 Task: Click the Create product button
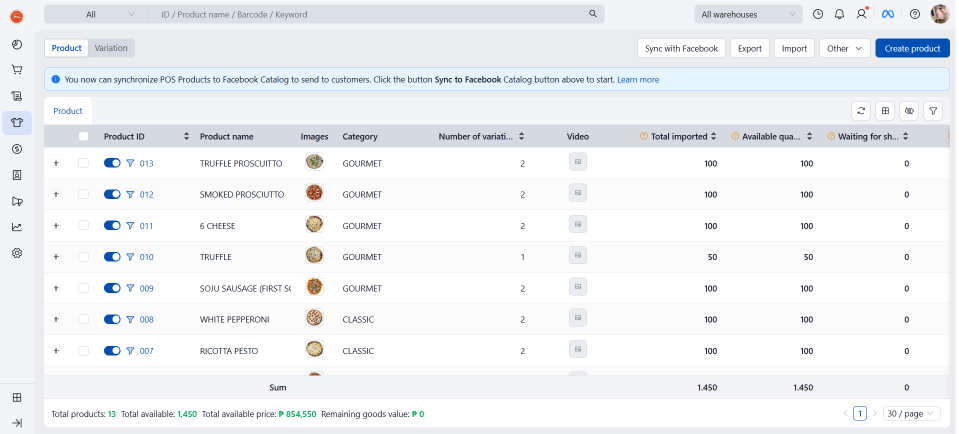click(912, 48)
